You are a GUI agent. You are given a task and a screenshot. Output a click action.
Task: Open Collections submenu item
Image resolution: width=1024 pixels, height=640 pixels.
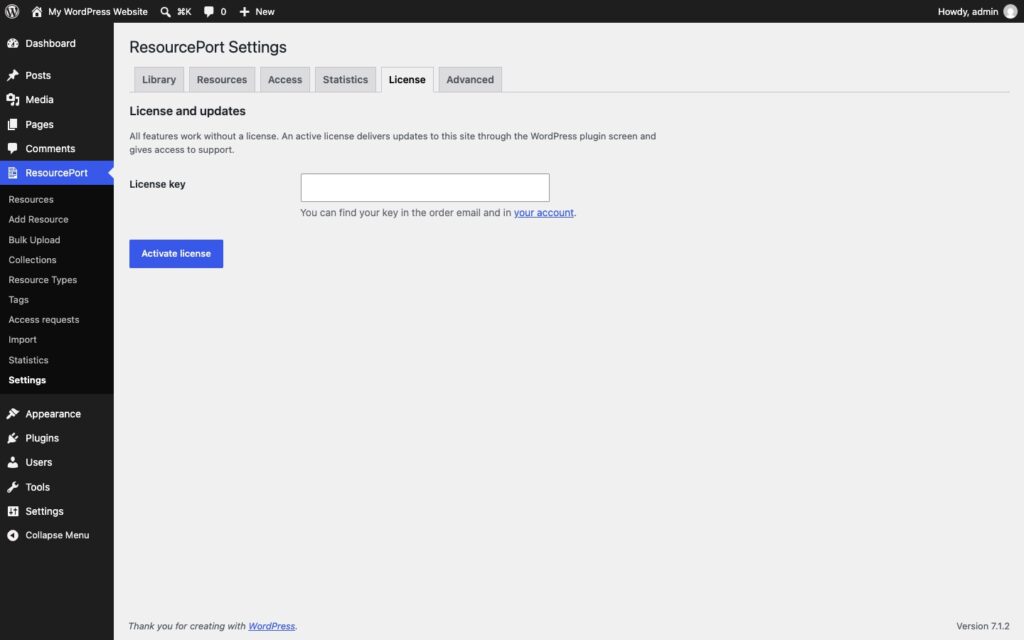click(x=32, y=259)
